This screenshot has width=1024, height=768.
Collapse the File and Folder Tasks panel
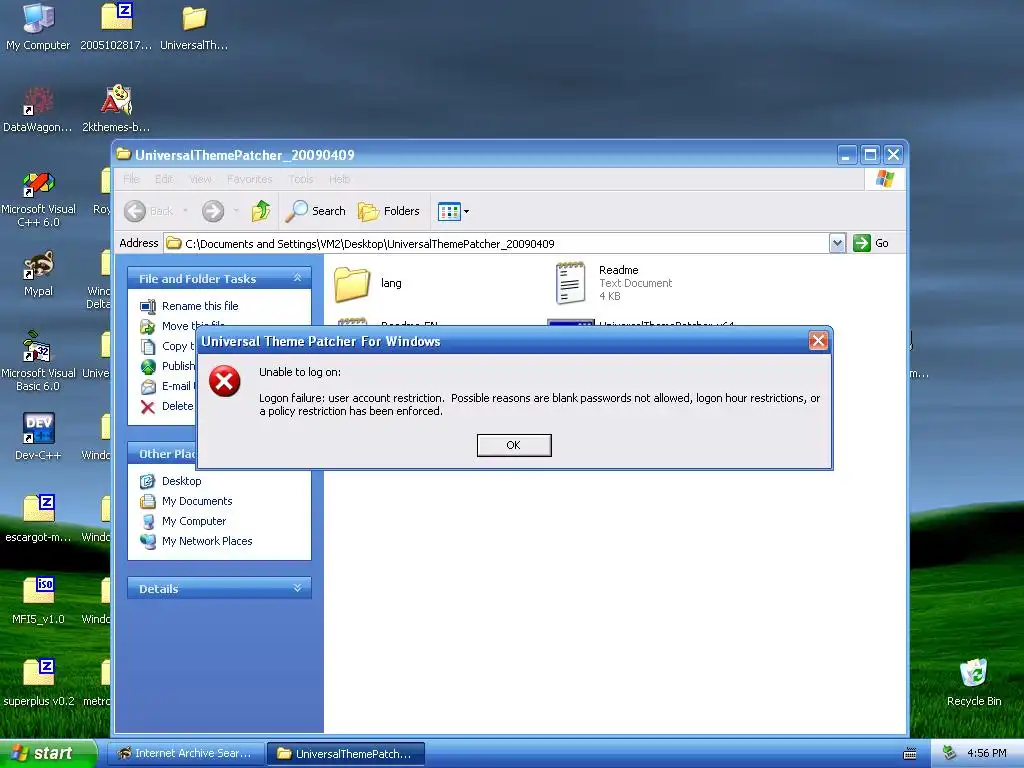point(297,278)
